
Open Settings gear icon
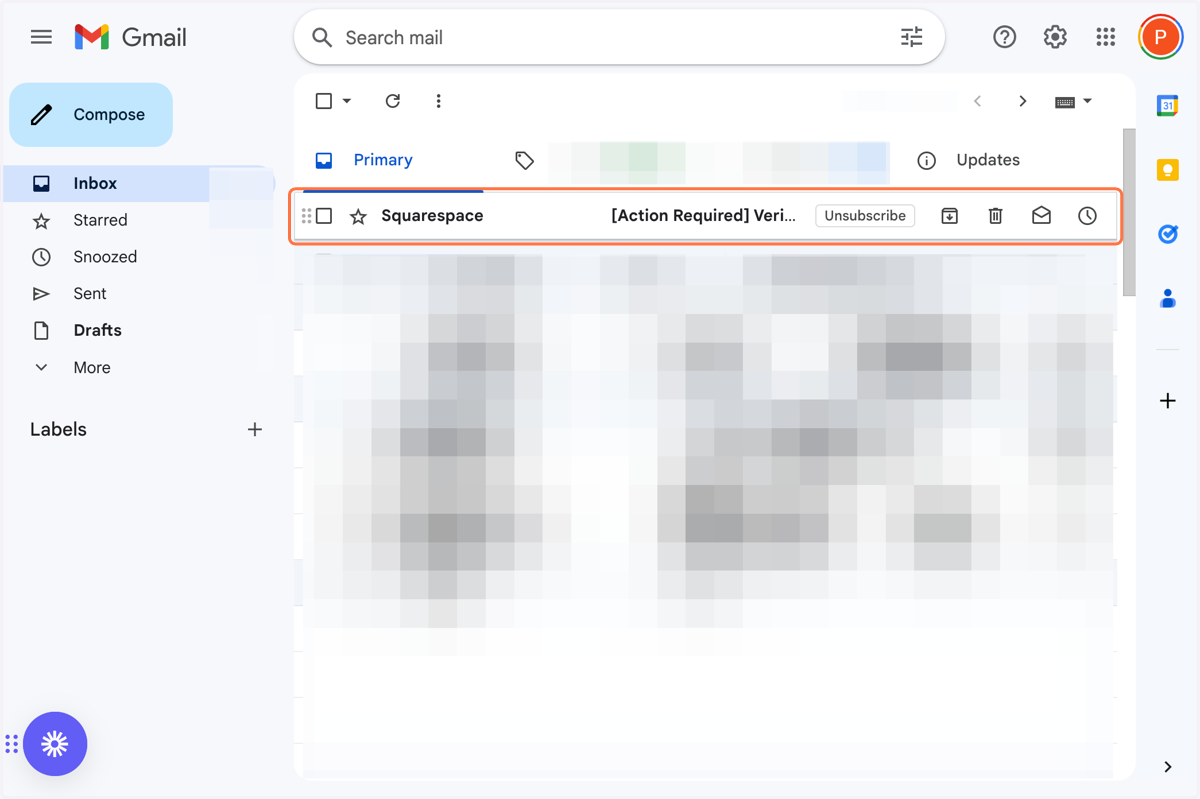1055,38
